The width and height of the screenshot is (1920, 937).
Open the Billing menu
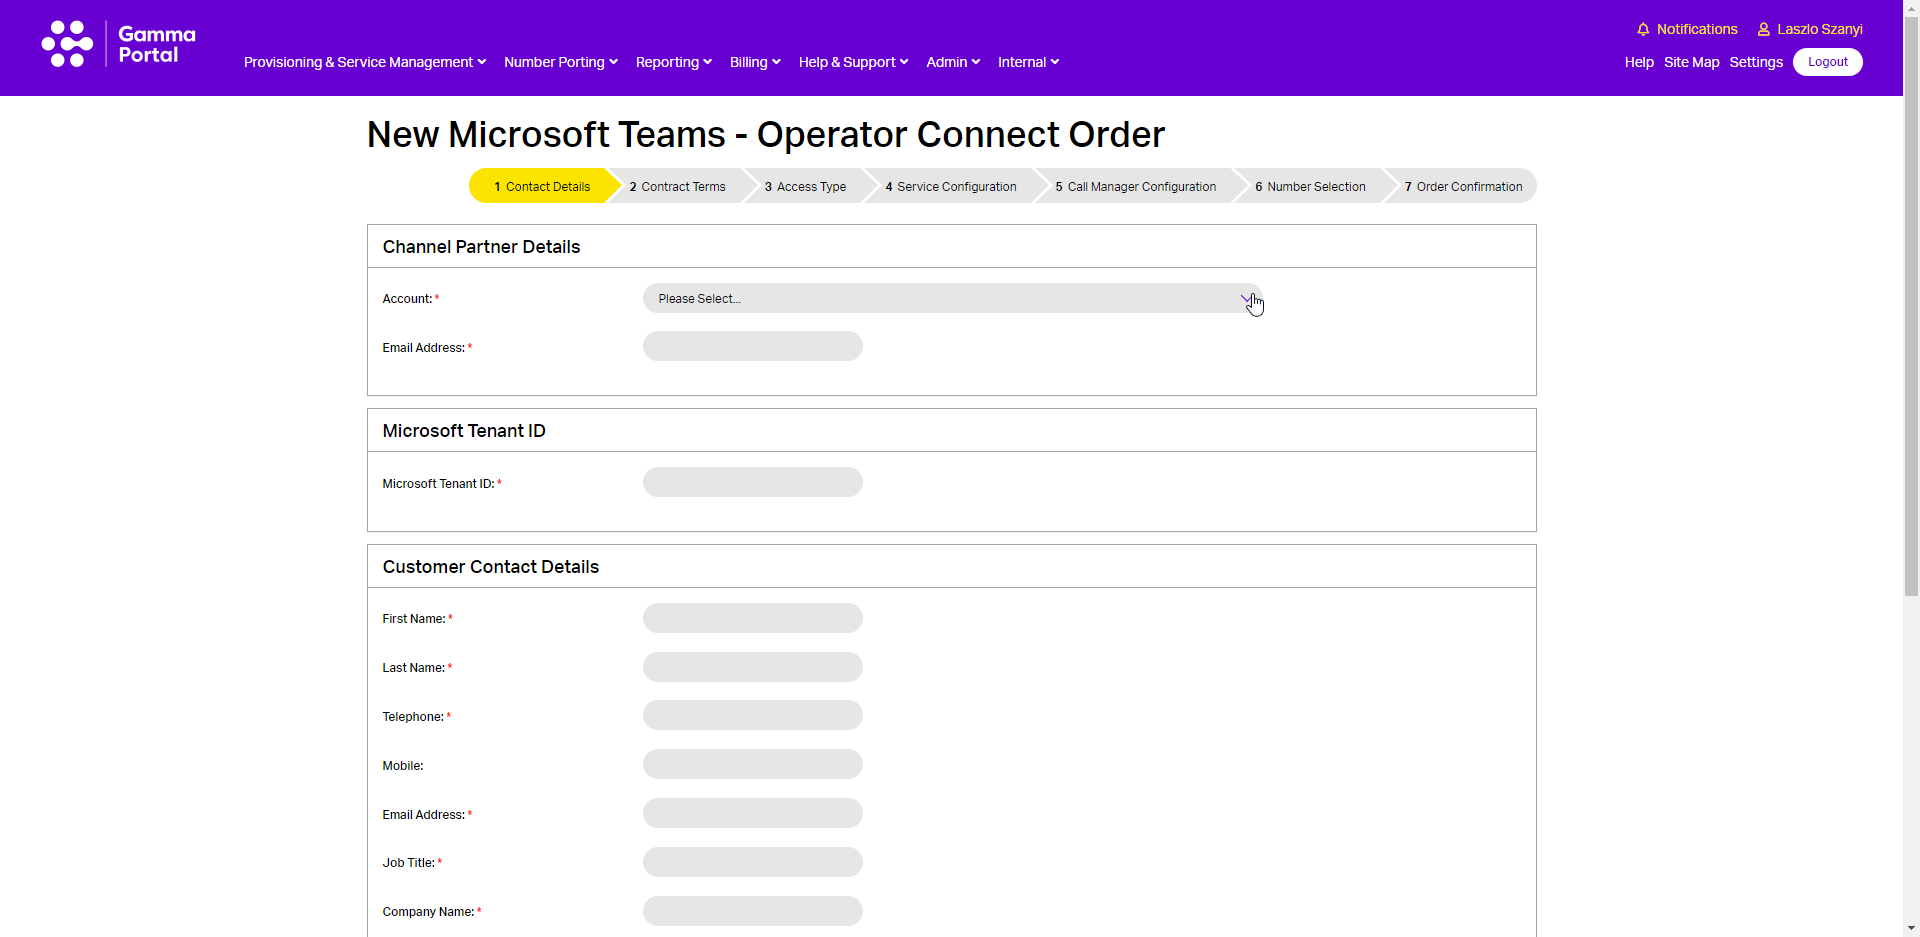(x=755, y=62)
